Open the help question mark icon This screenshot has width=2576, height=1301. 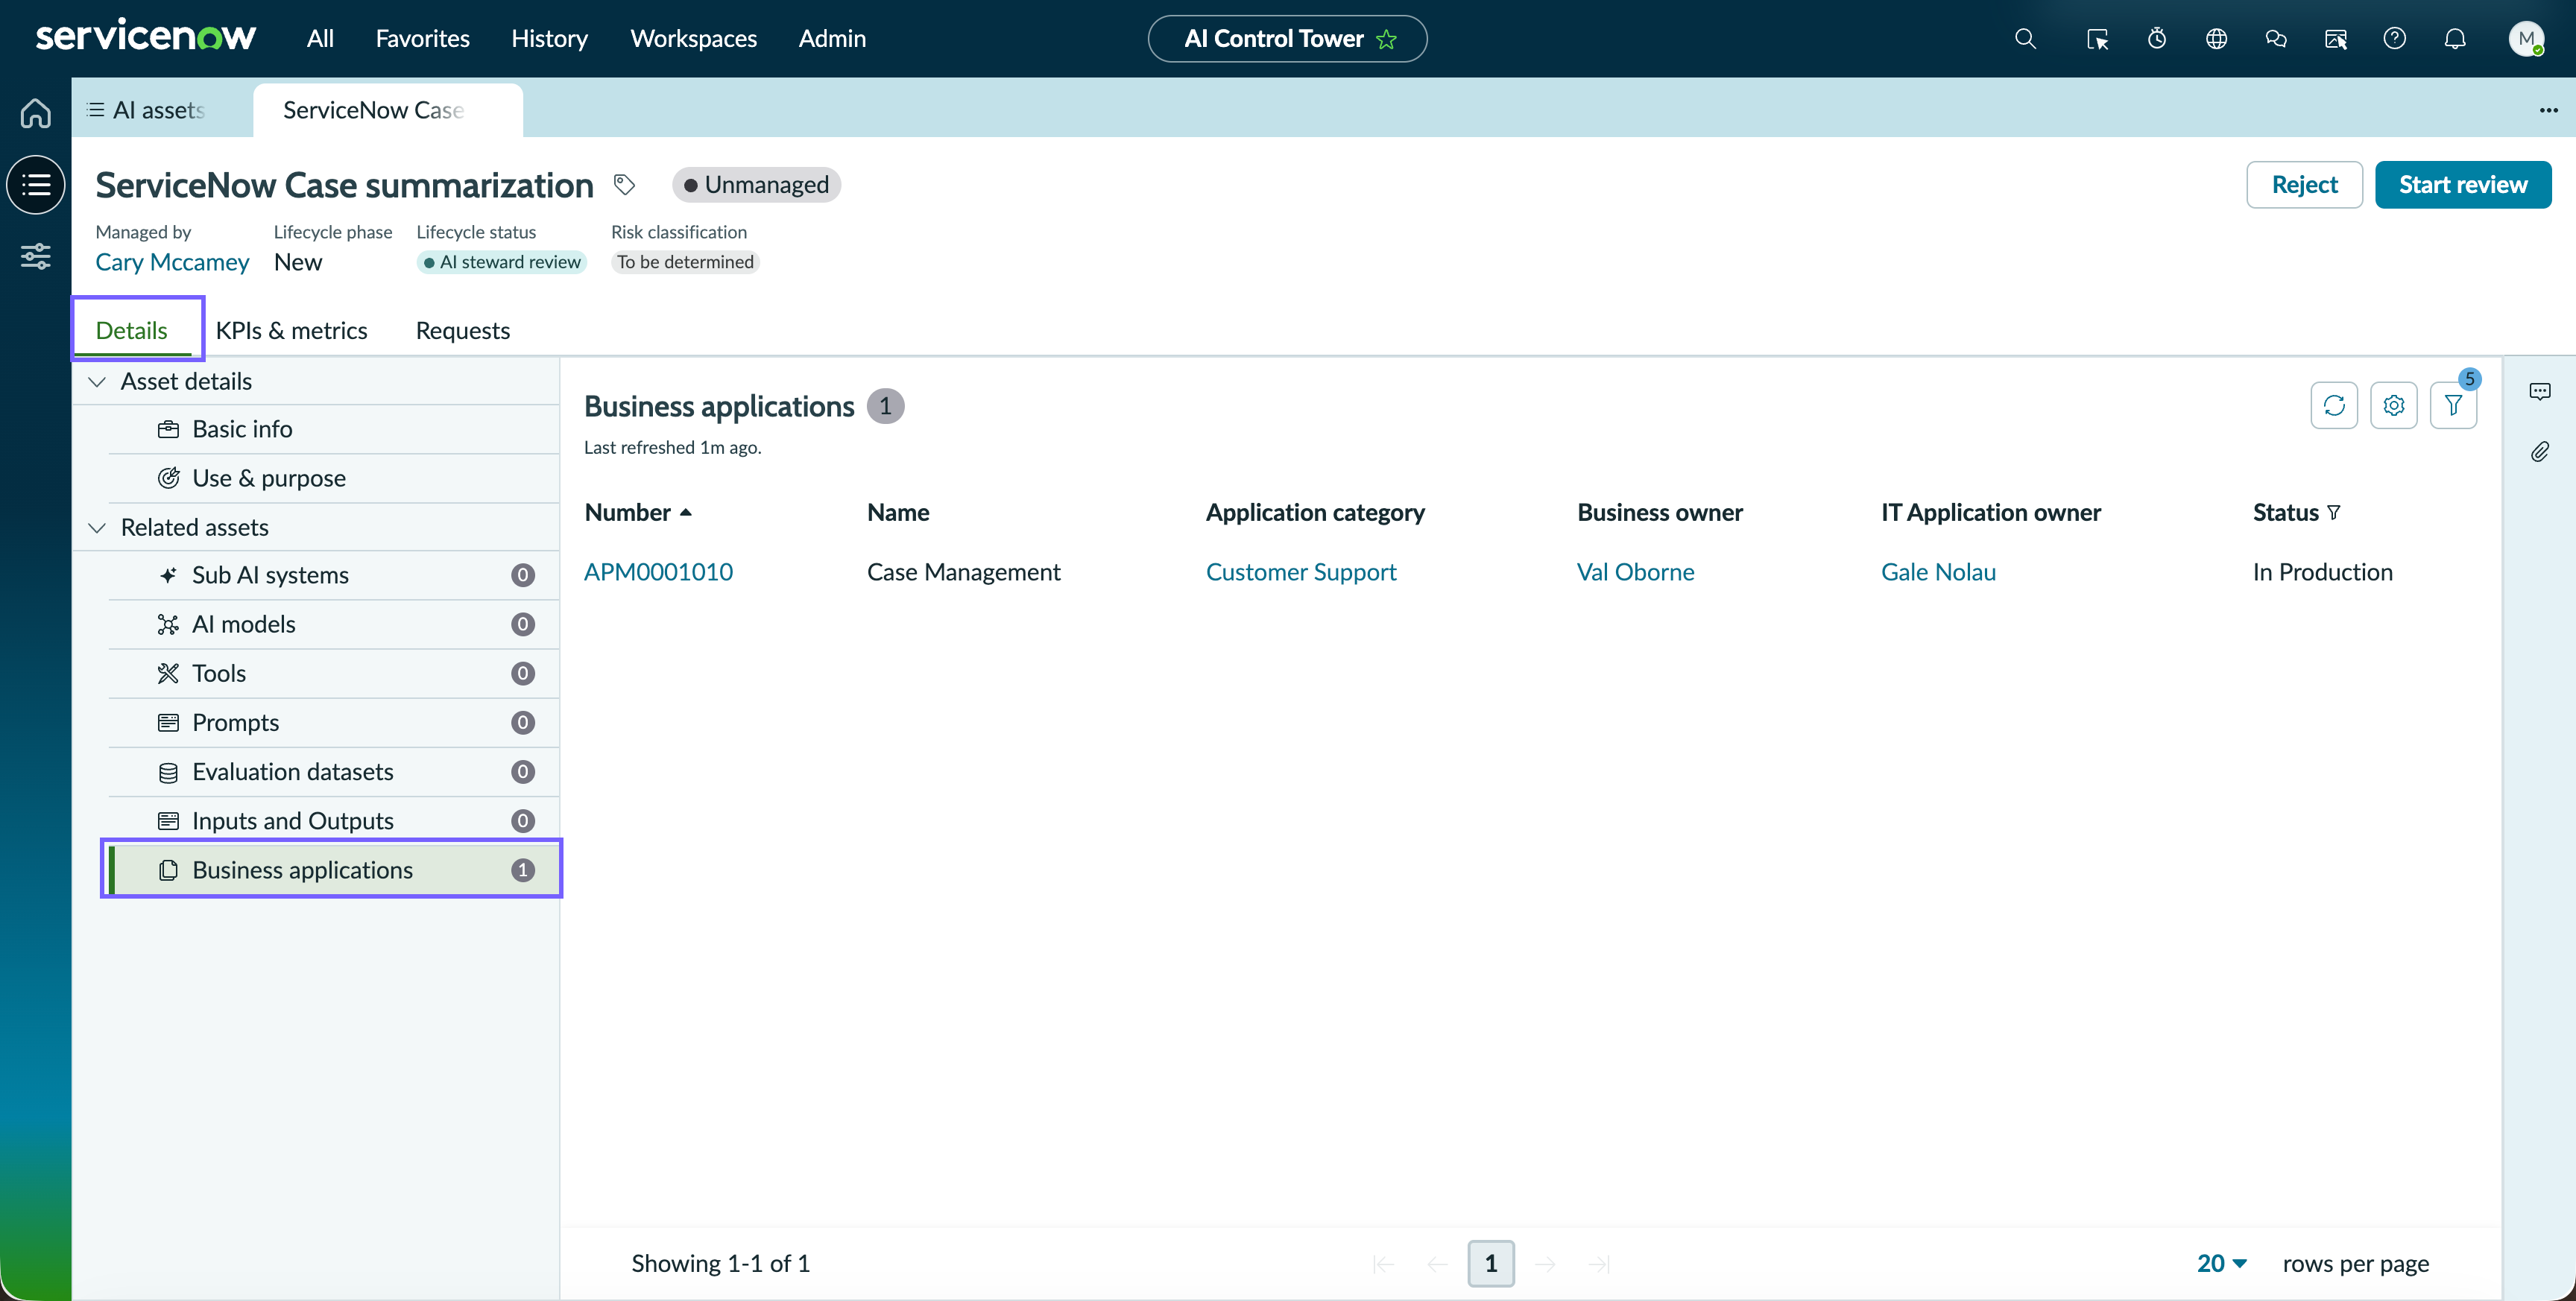[x=2394, y=39]
